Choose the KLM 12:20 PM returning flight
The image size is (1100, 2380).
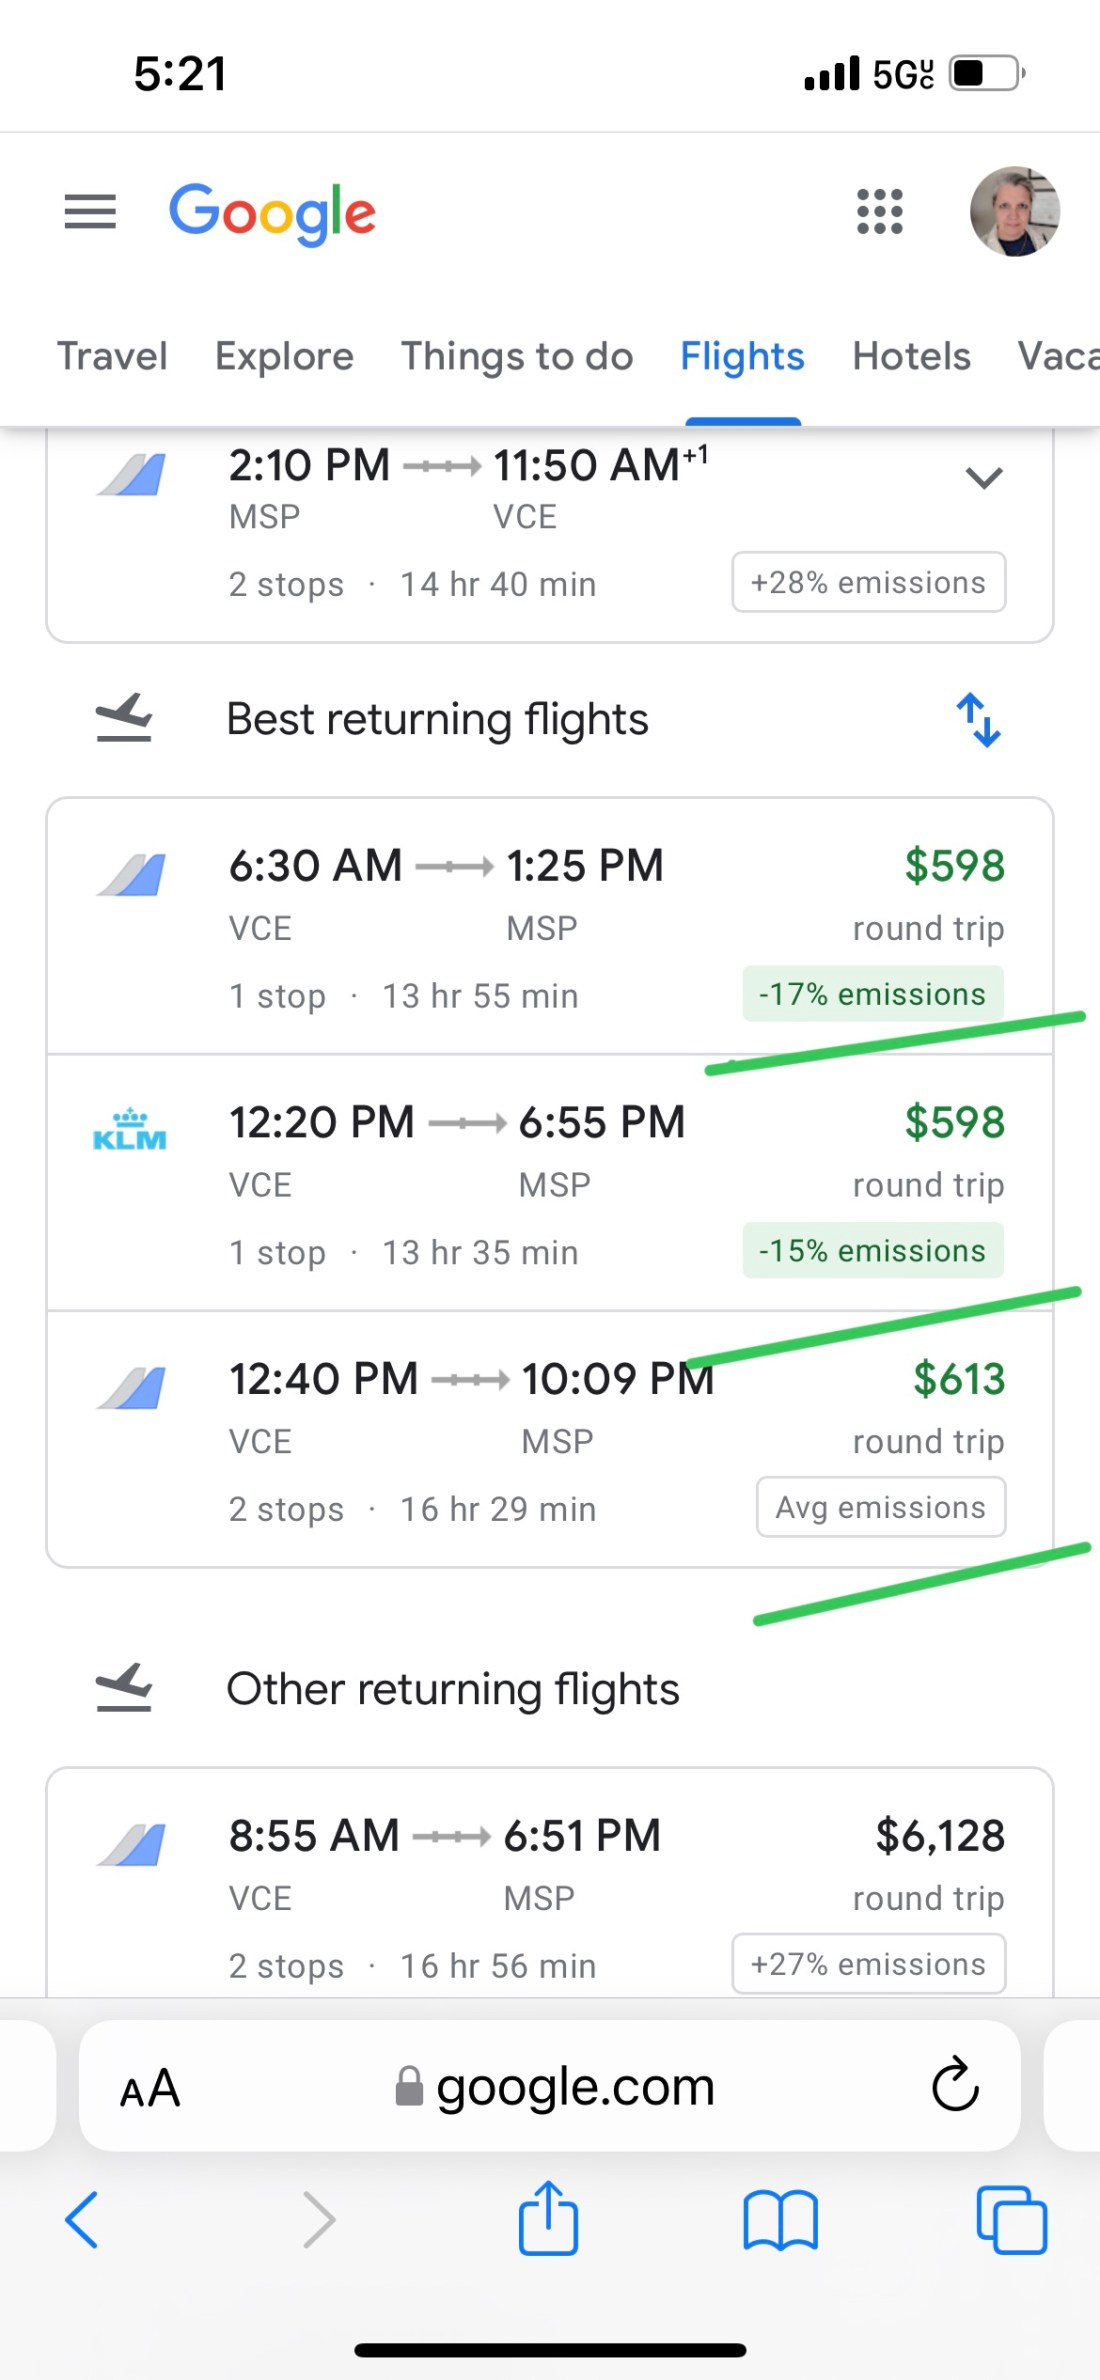[550, 1183]
